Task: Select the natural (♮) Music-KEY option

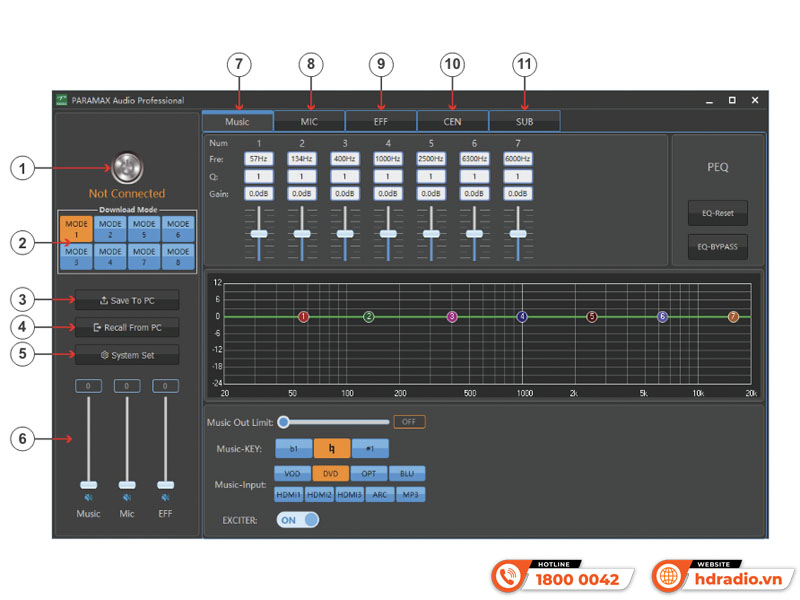Action: (x=332, y=448)
